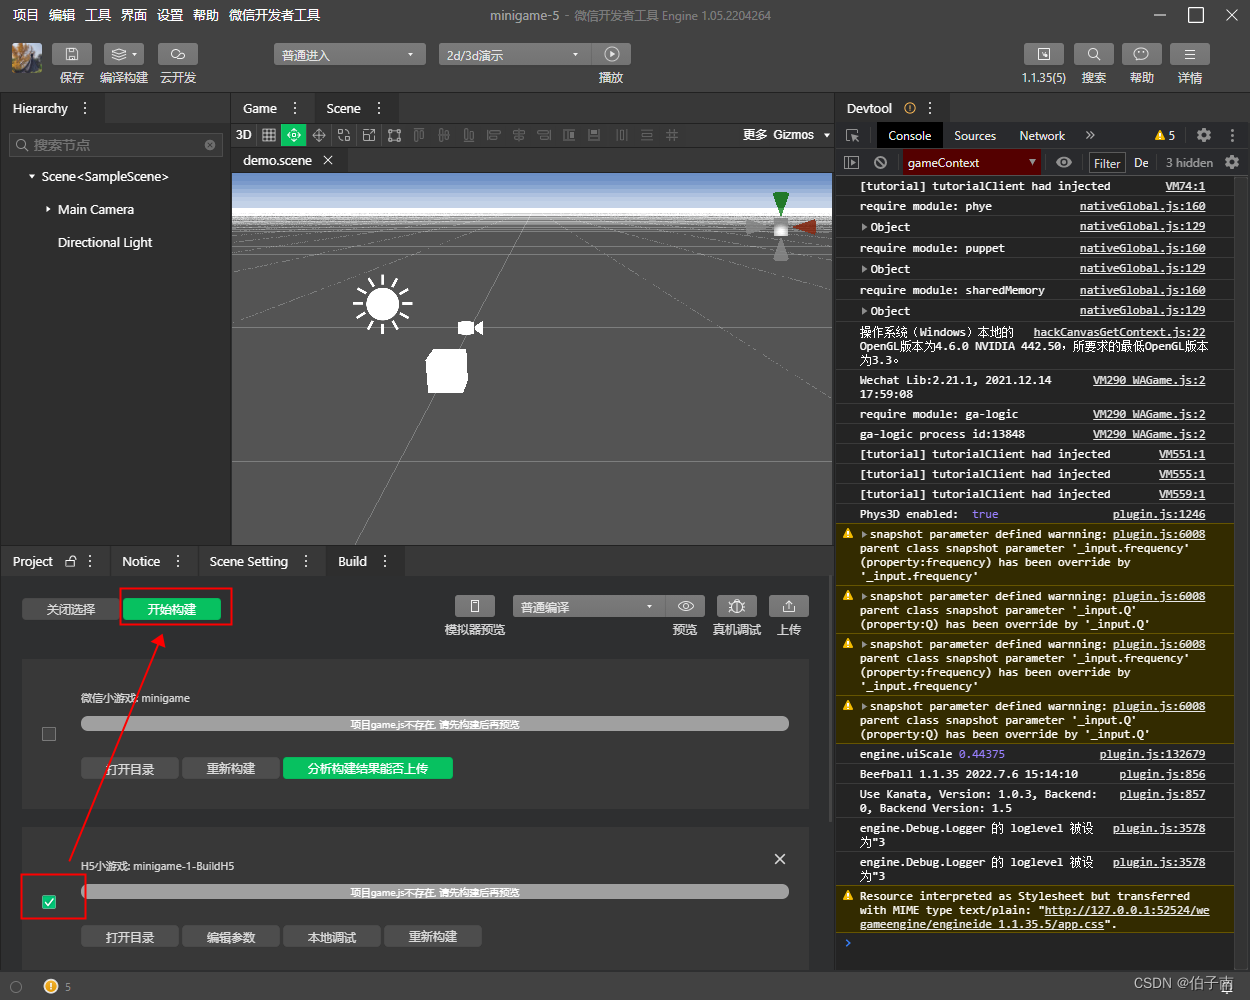Click the 微信小游戏 build progress bar

point(435,724)
